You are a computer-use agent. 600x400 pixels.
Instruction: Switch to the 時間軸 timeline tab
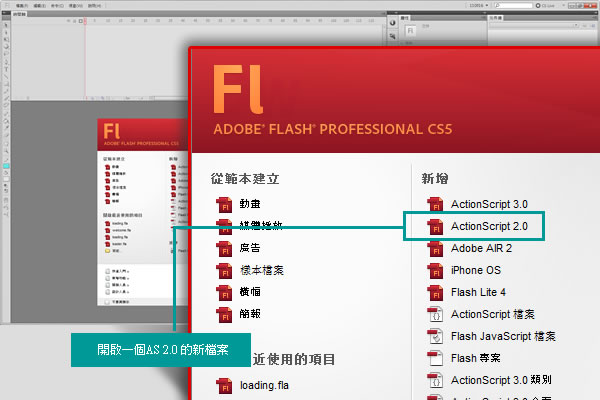click(19, 14)
